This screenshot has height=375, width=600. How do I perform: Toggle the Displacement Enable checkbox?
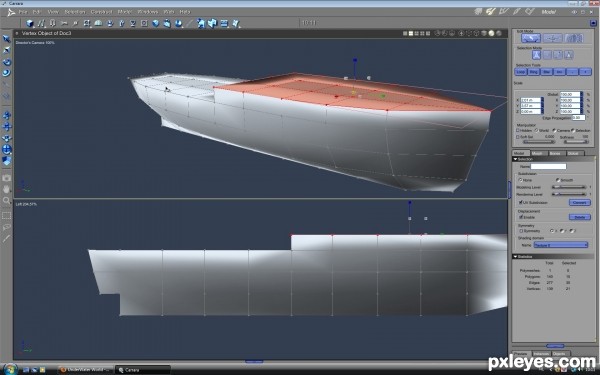point(520,217)
